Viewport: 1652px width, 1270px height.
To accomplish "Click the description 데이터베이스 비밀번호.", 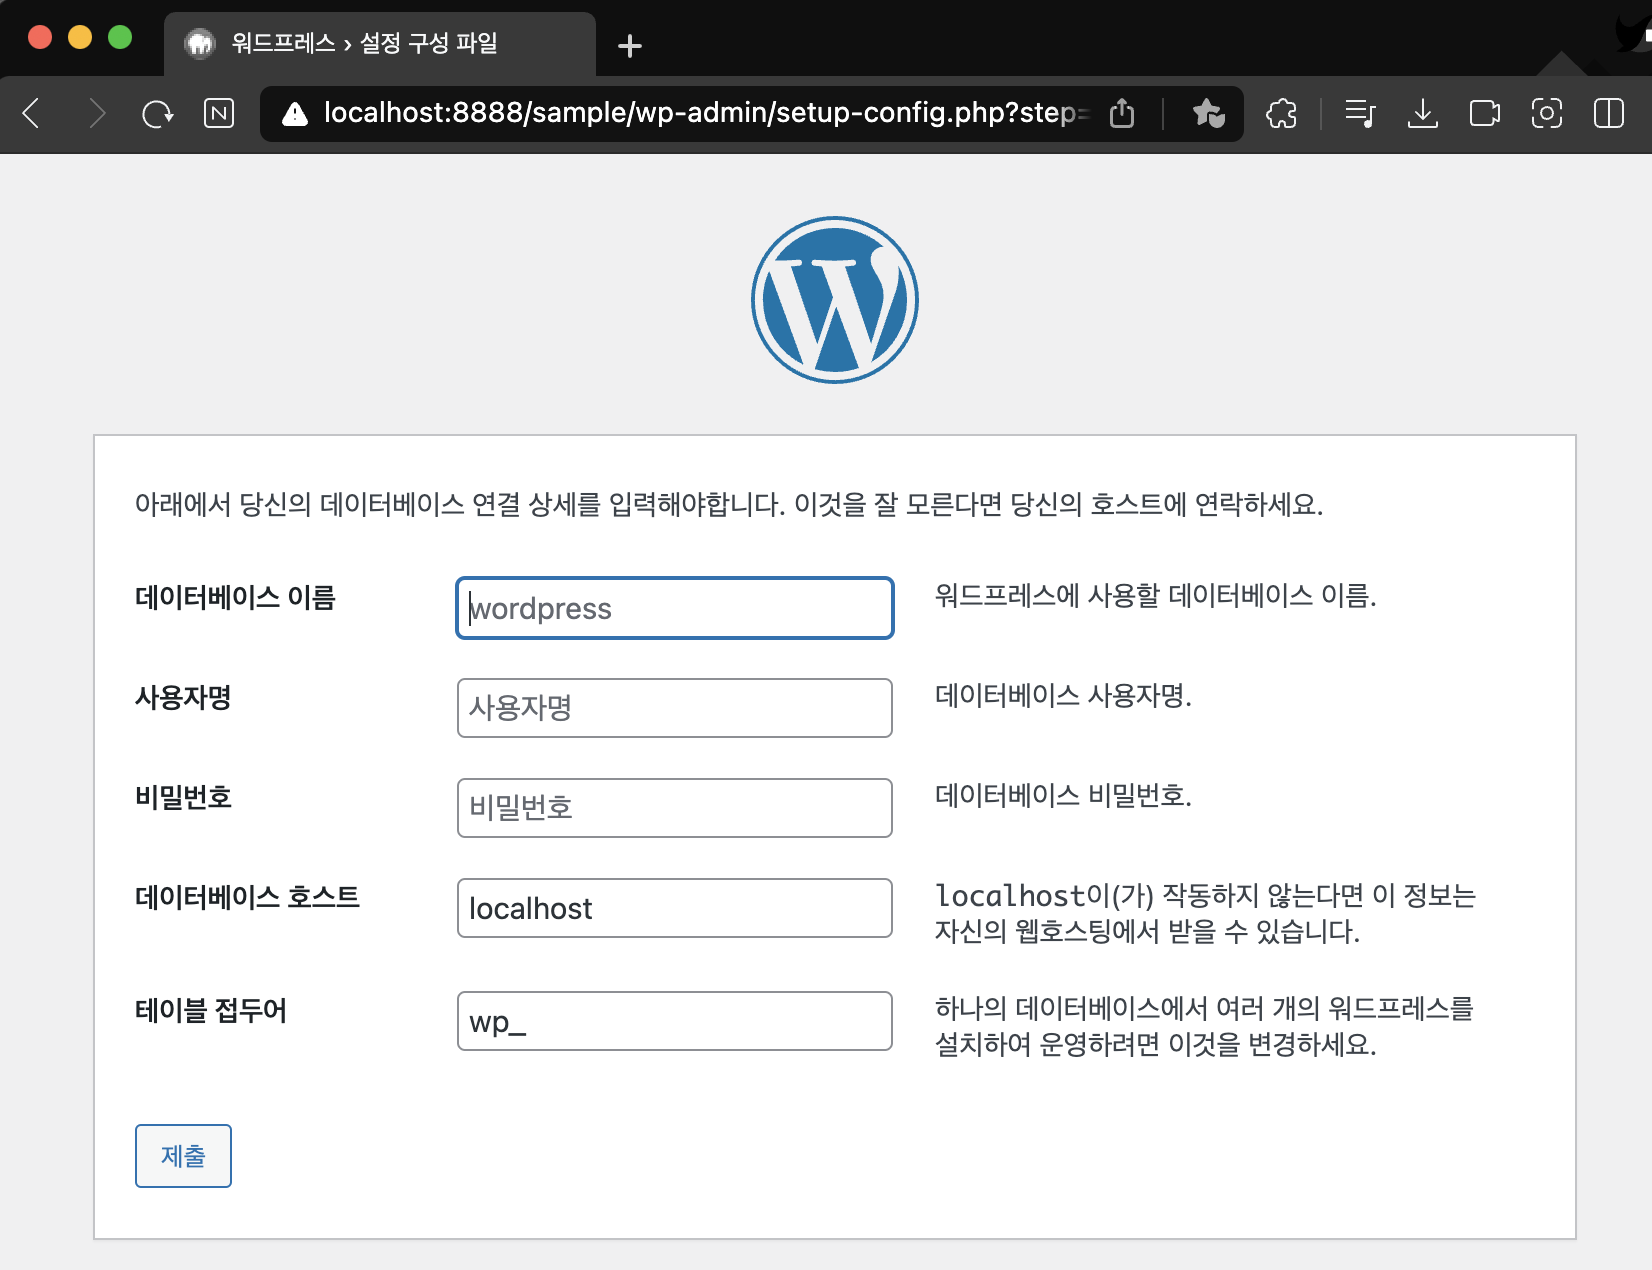I will point(1063,796).
